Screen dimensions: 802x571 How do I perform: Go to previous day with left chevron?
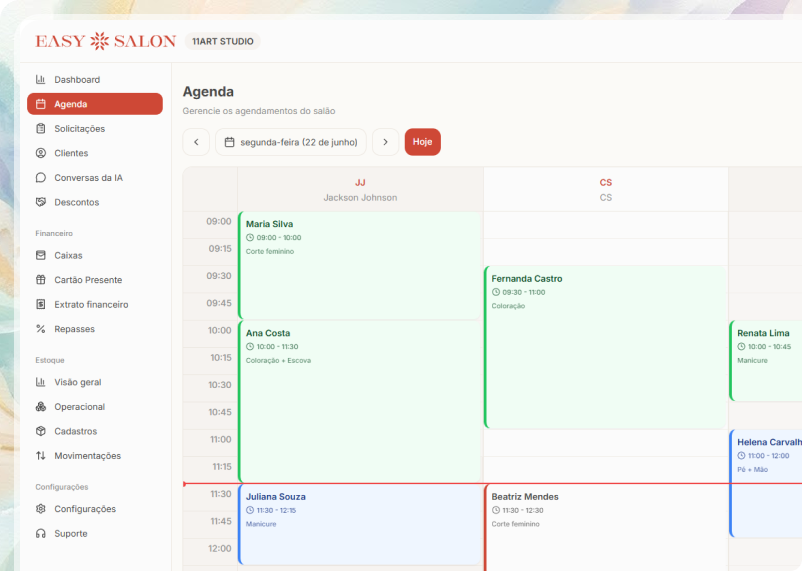pos(196,142)
